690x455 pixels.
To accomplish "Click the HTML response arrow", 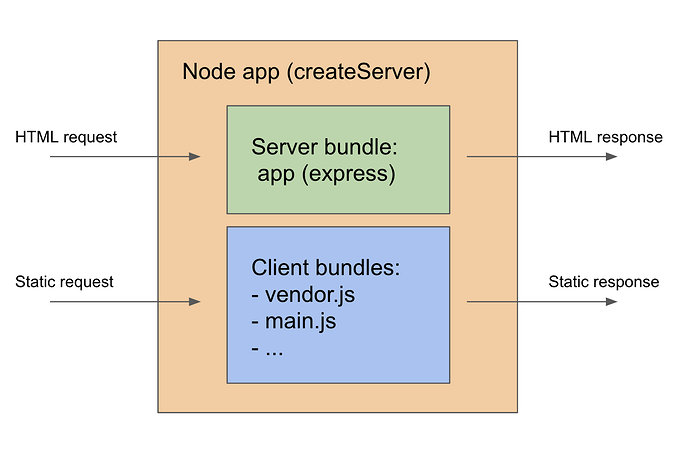I will [540, 157].
